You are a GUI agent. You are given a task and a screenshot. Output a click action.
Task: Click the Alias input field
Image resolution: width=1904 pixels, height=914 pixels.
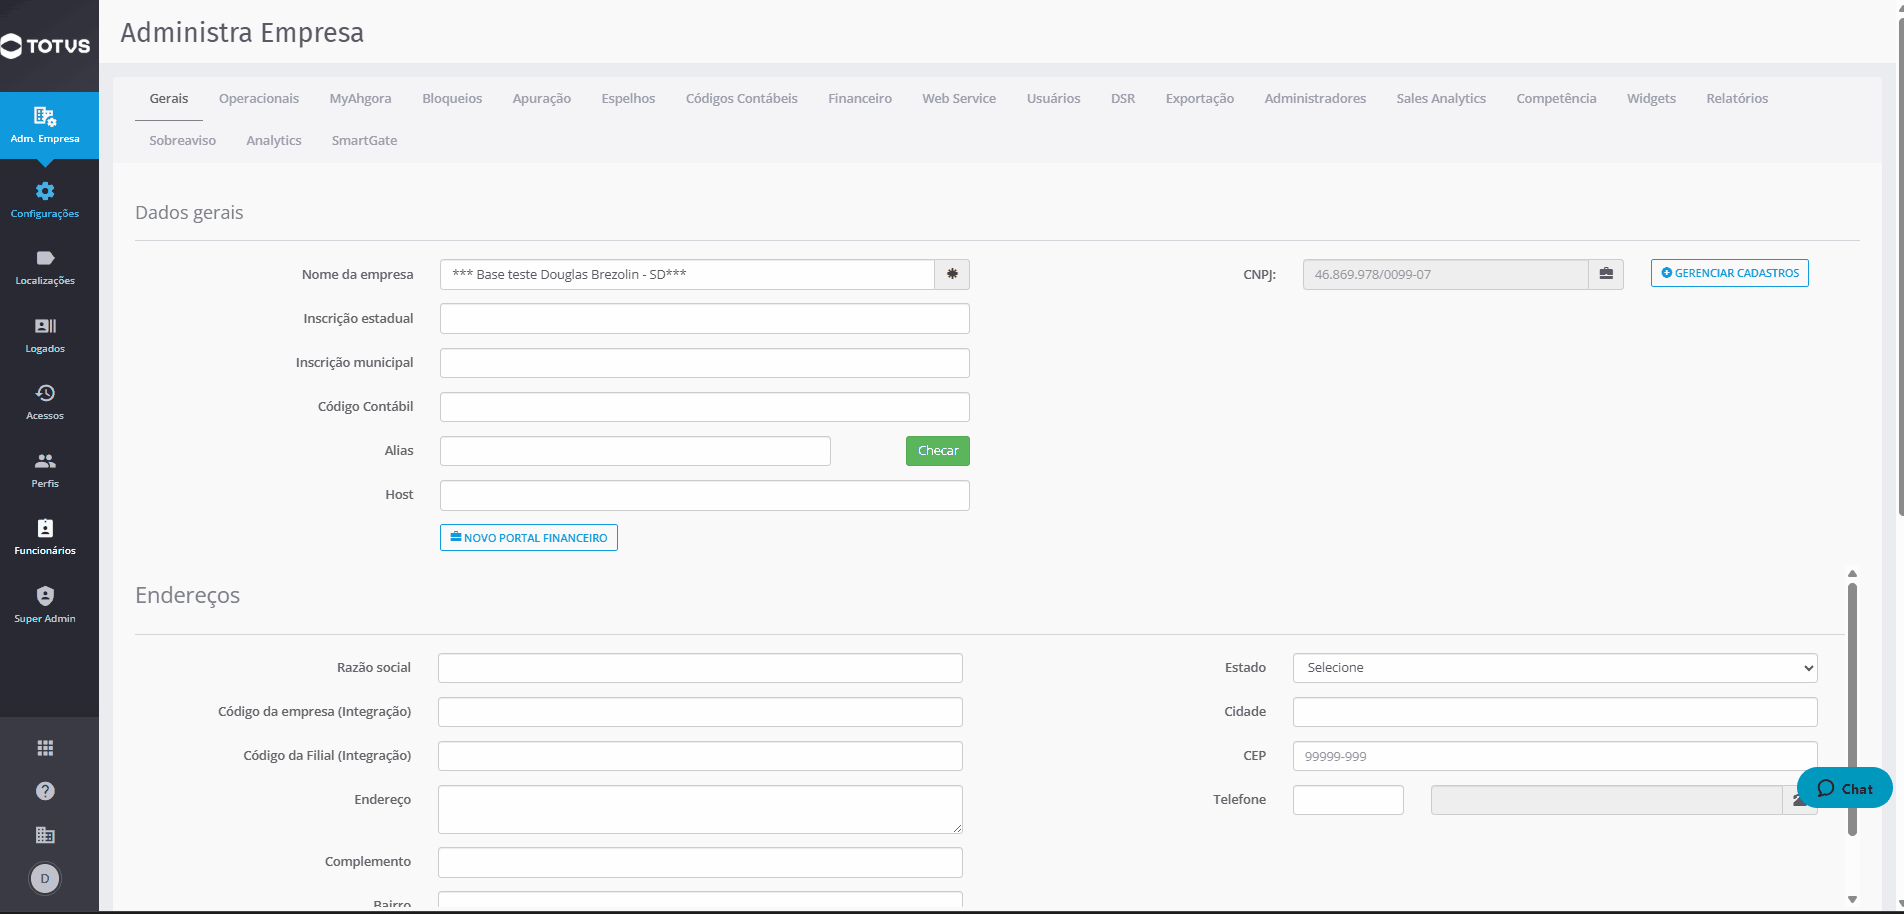635,451
